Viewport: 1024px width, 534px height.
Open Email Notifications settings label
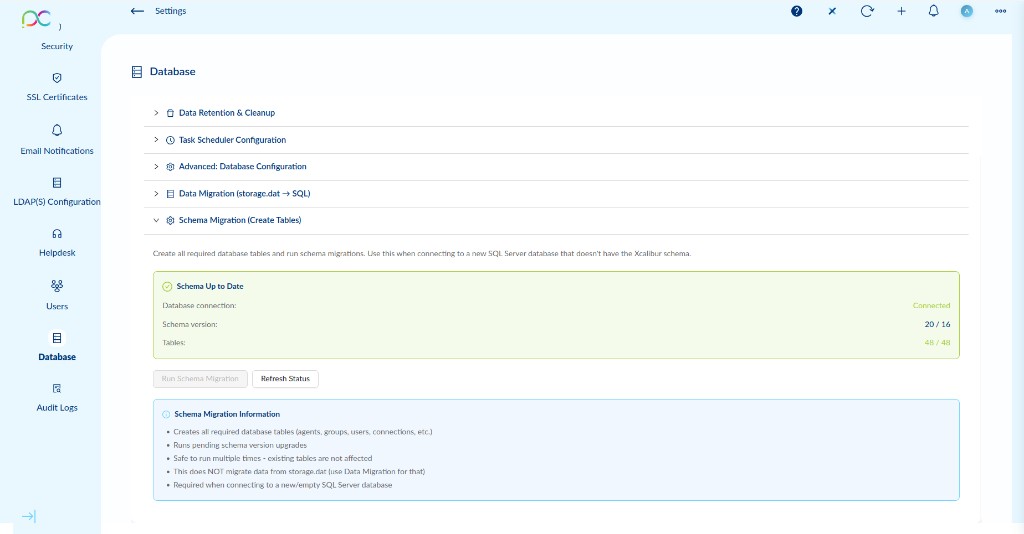tap(57, 151)
